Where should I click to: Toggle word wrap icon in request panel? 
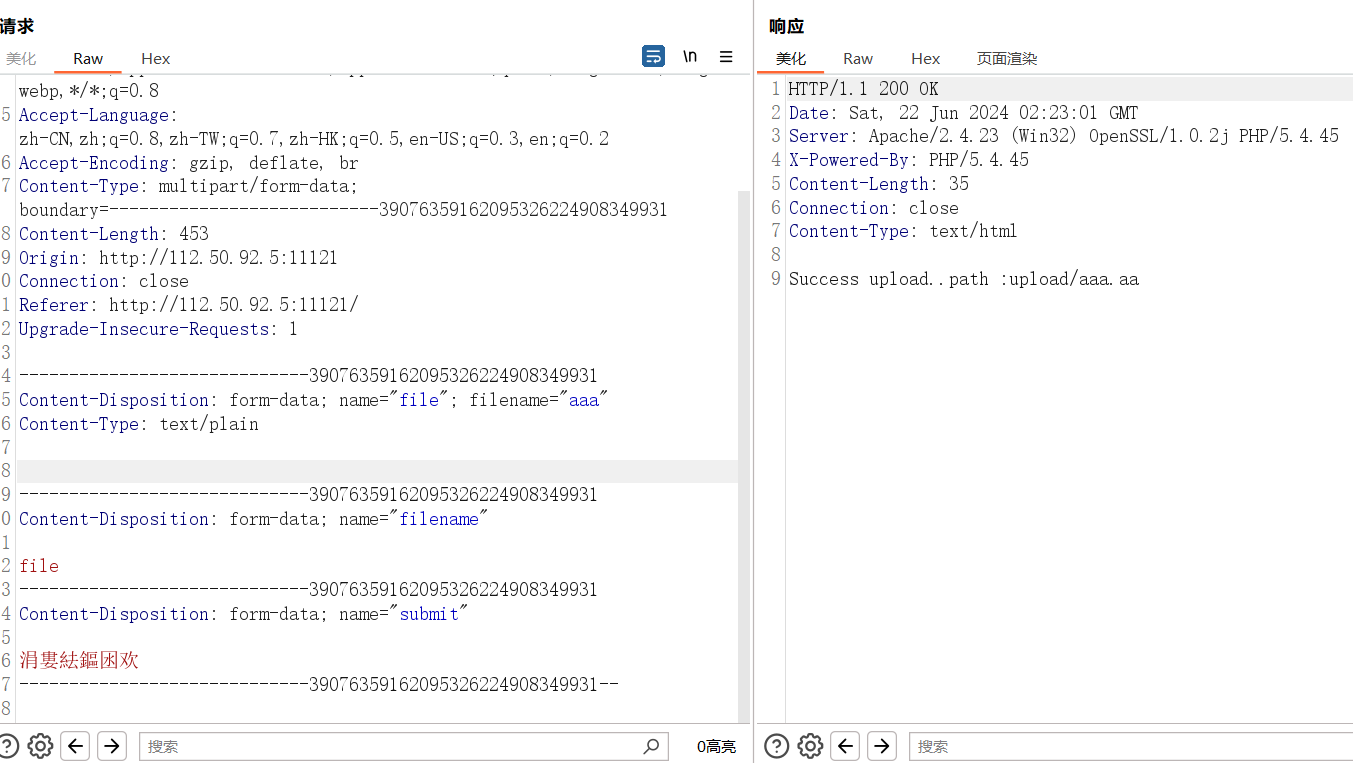click(x=653, y=57)
